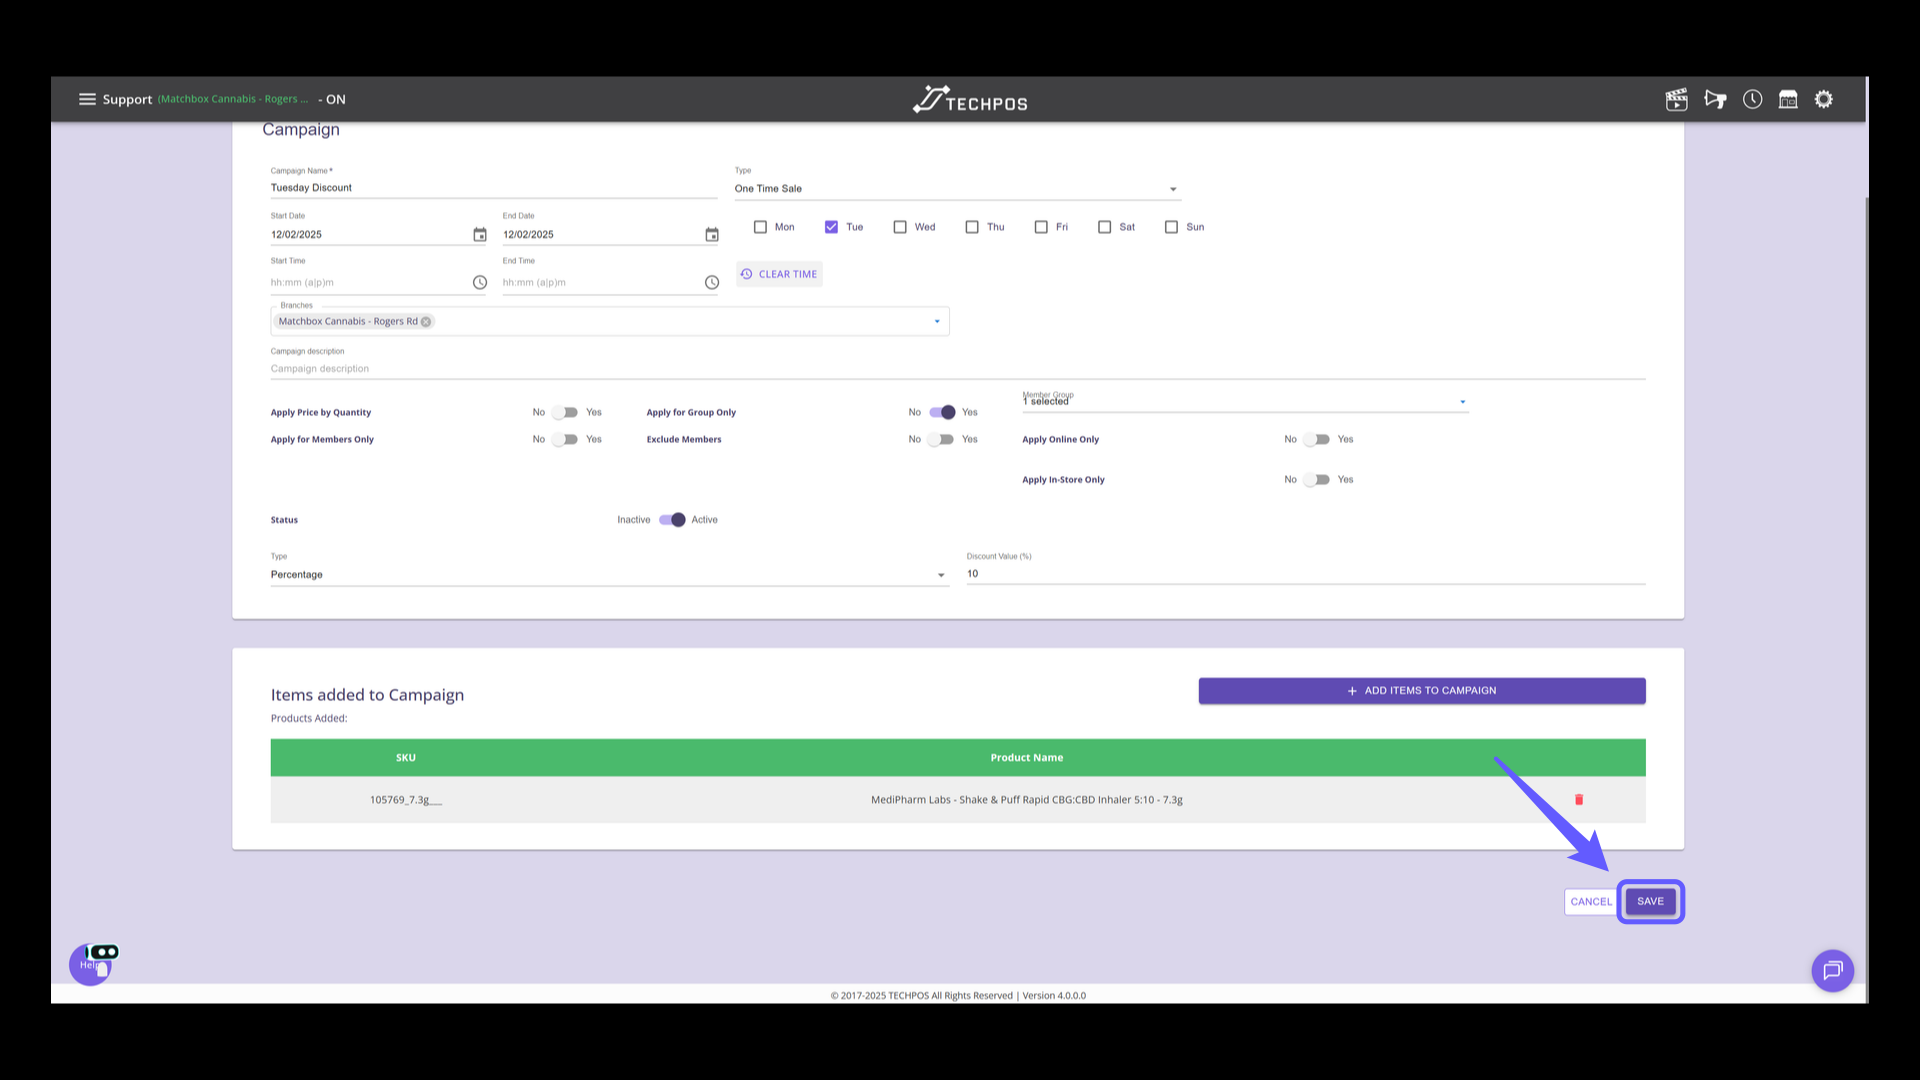Click Add Items to Campaign button

(1421, 691)
